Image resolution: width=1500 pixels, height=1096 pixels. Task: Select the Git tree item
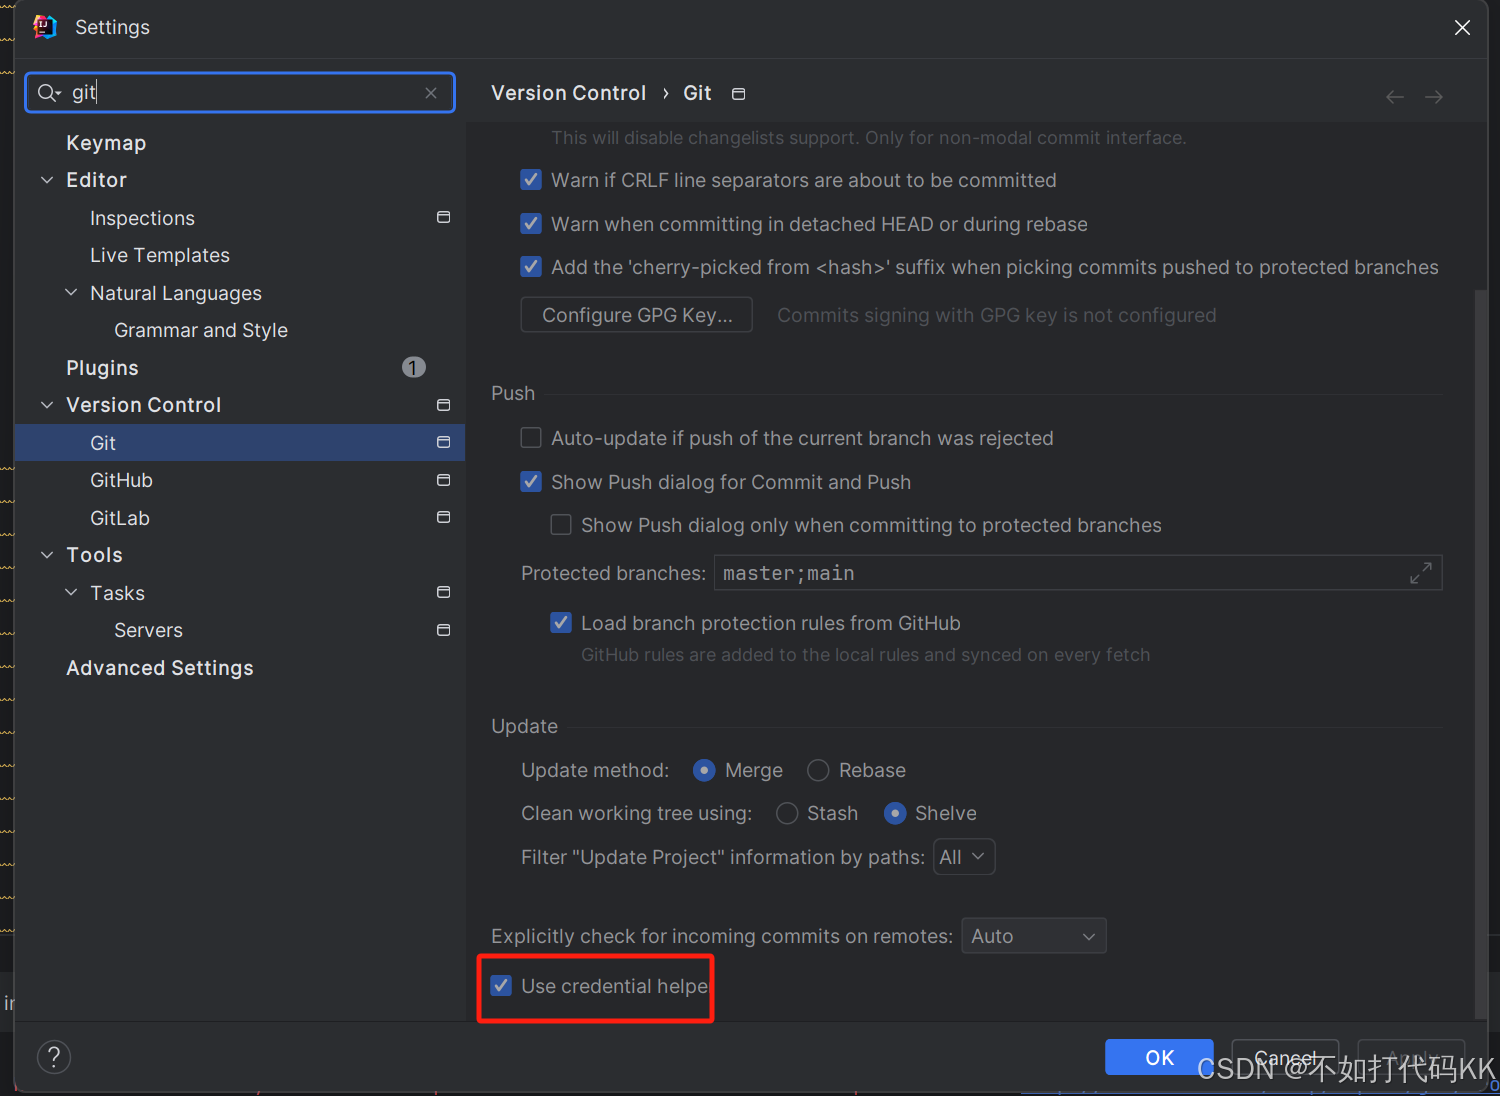(x=240, y=443)
